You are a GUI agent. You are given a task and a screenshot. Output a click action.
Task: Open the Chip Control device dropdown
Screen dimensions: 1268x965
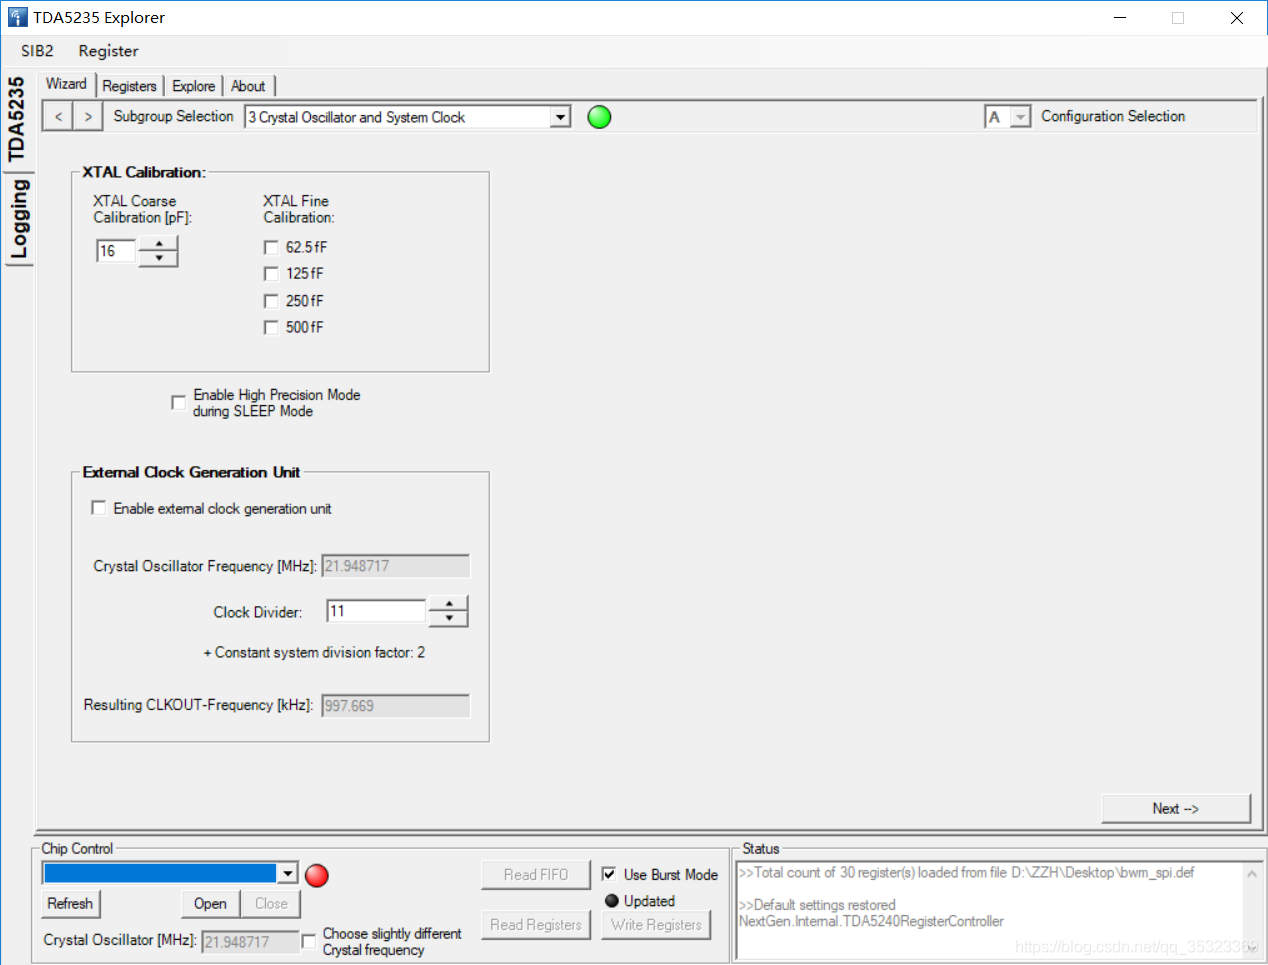tap(287, 874)
